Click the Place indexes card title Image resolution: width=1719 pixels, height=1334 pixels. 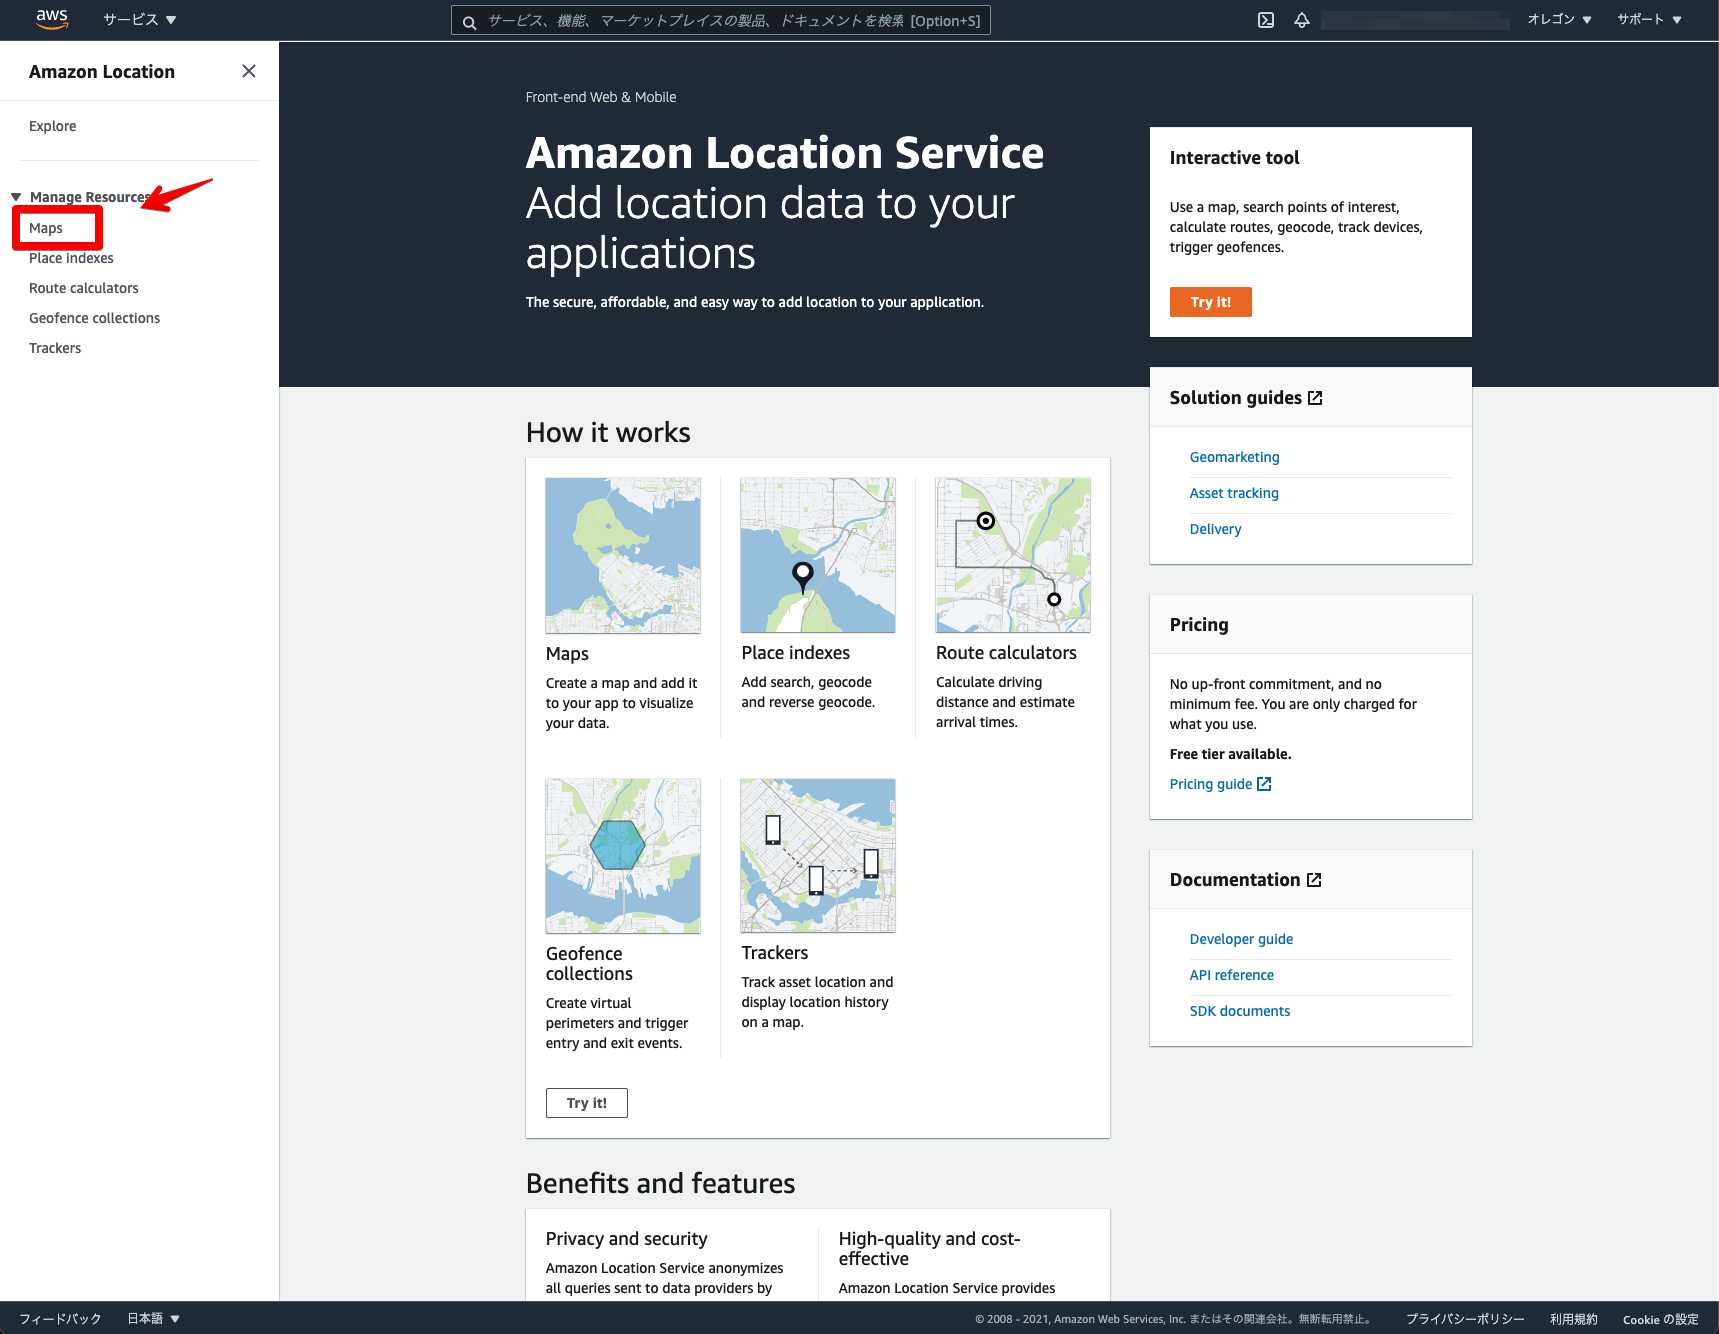796,653
